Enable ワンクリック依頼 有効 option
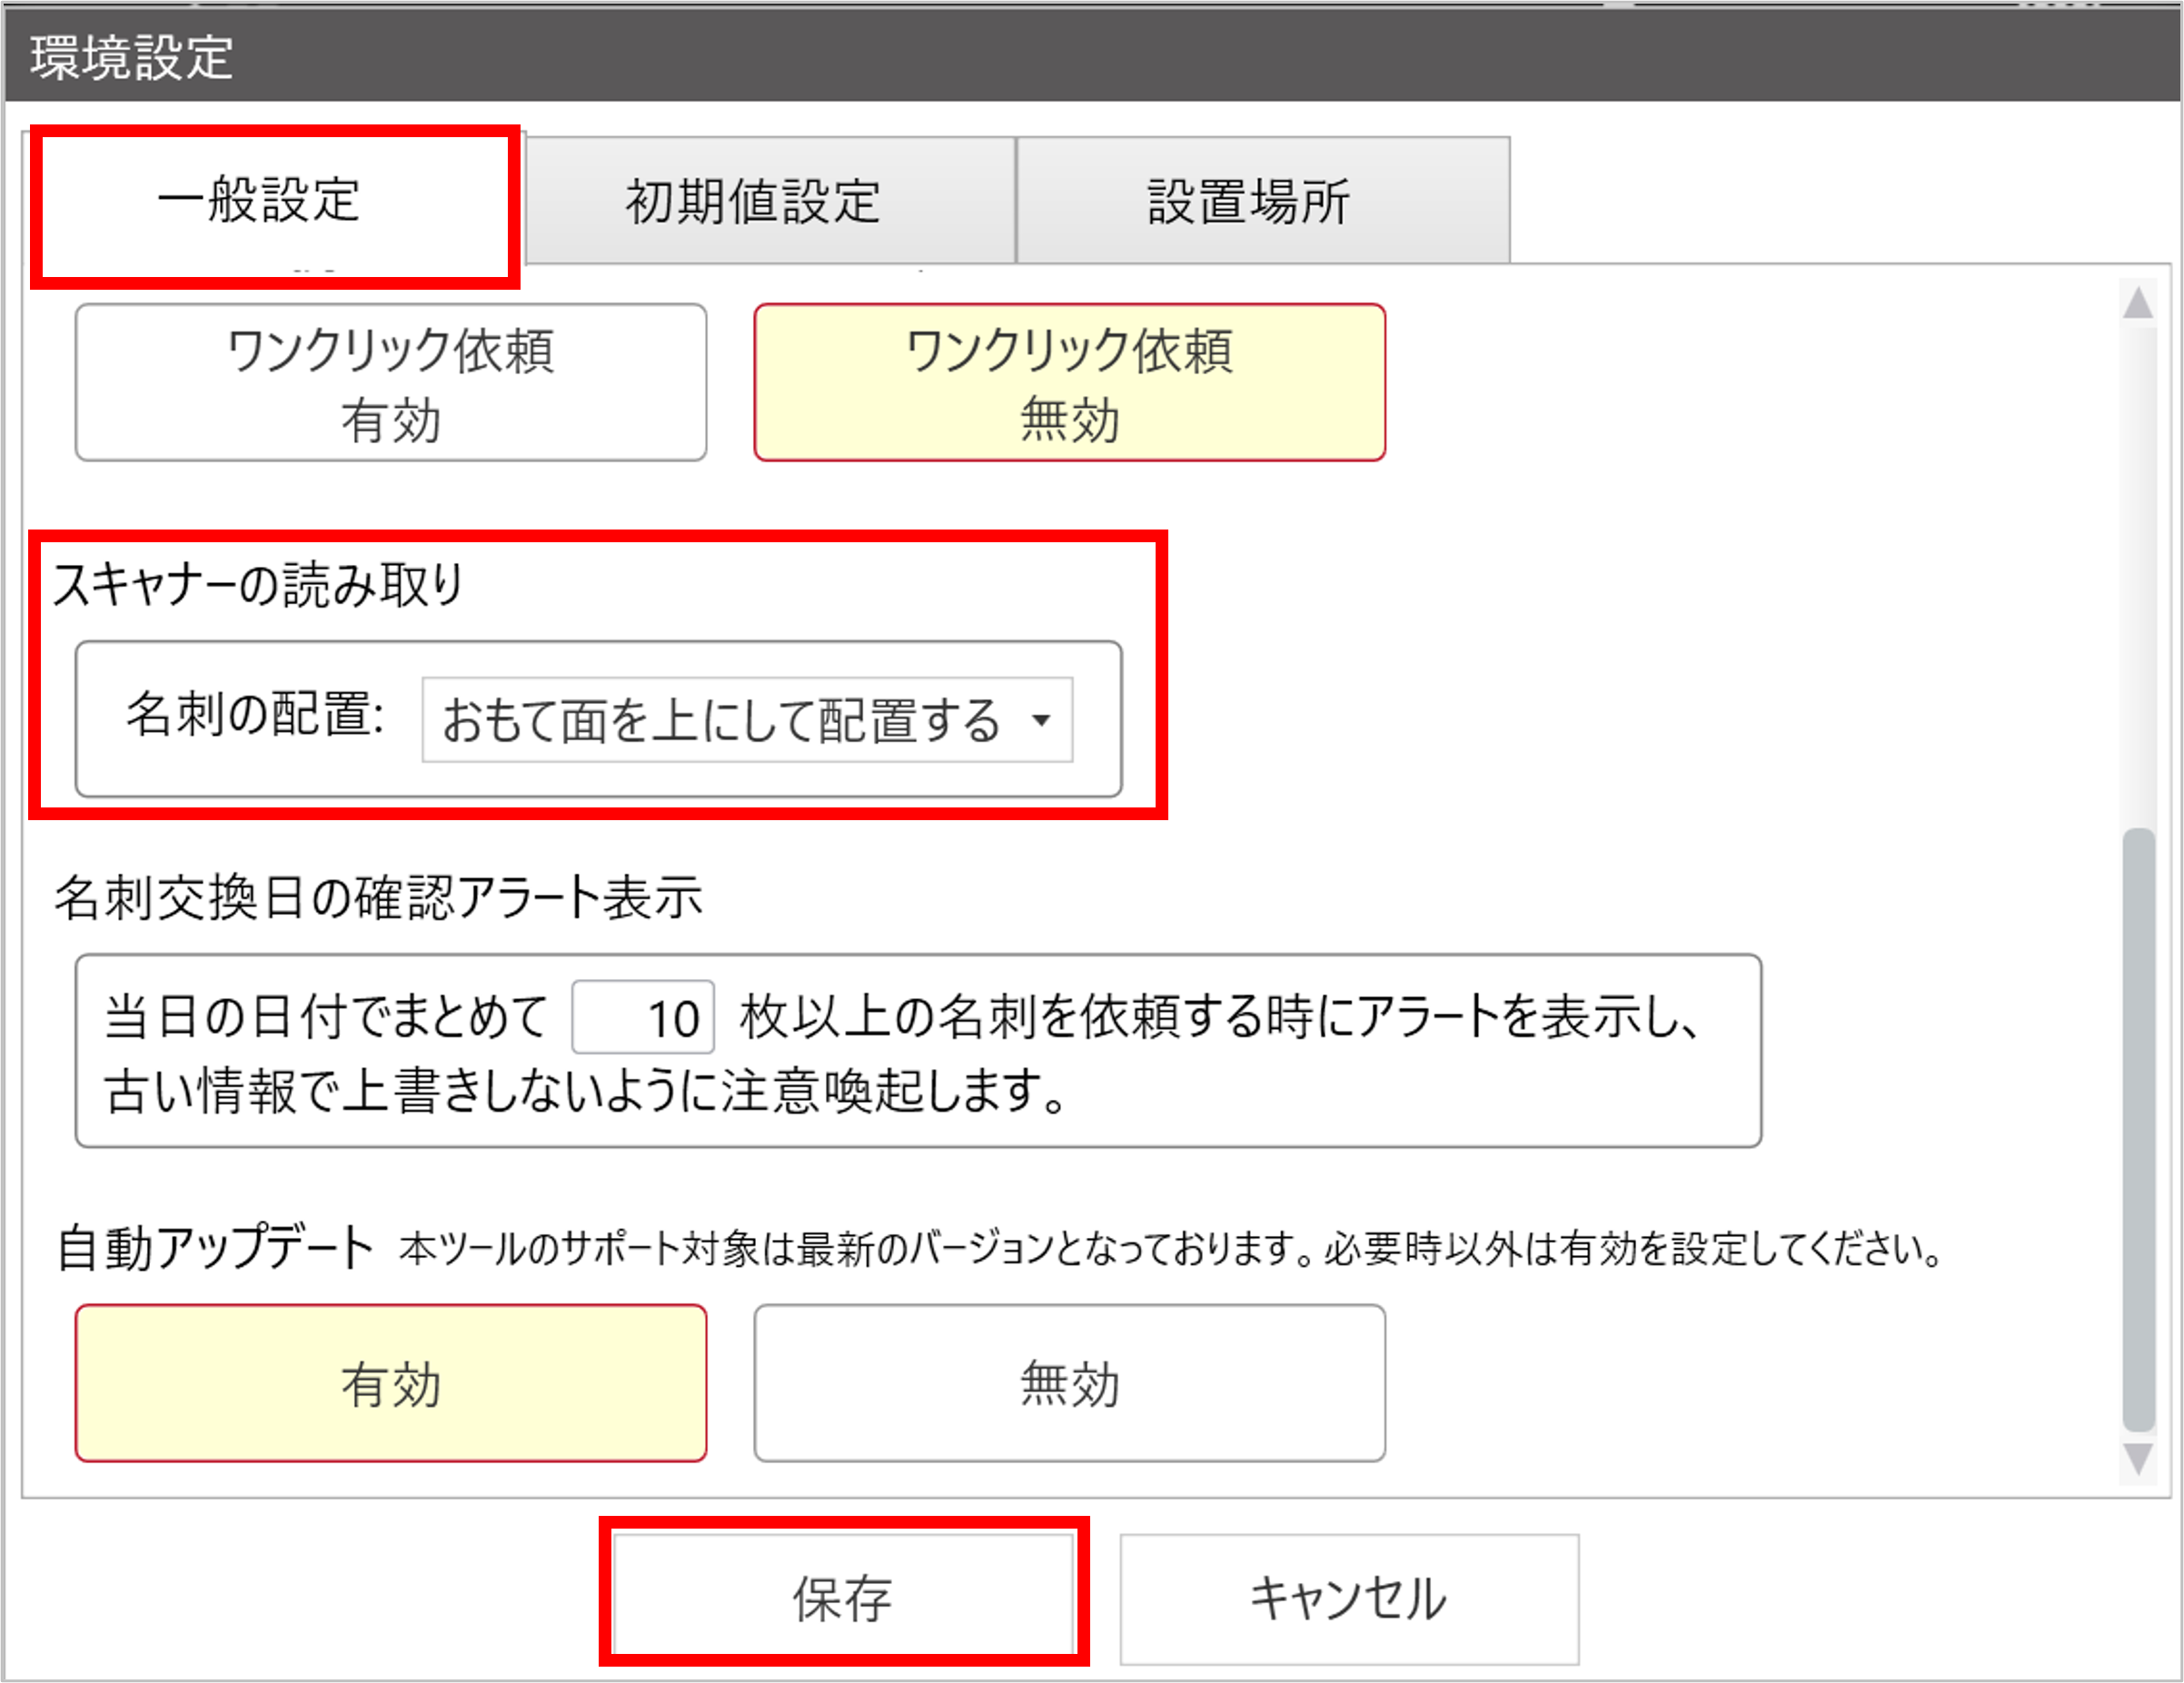 coord(390,383)
